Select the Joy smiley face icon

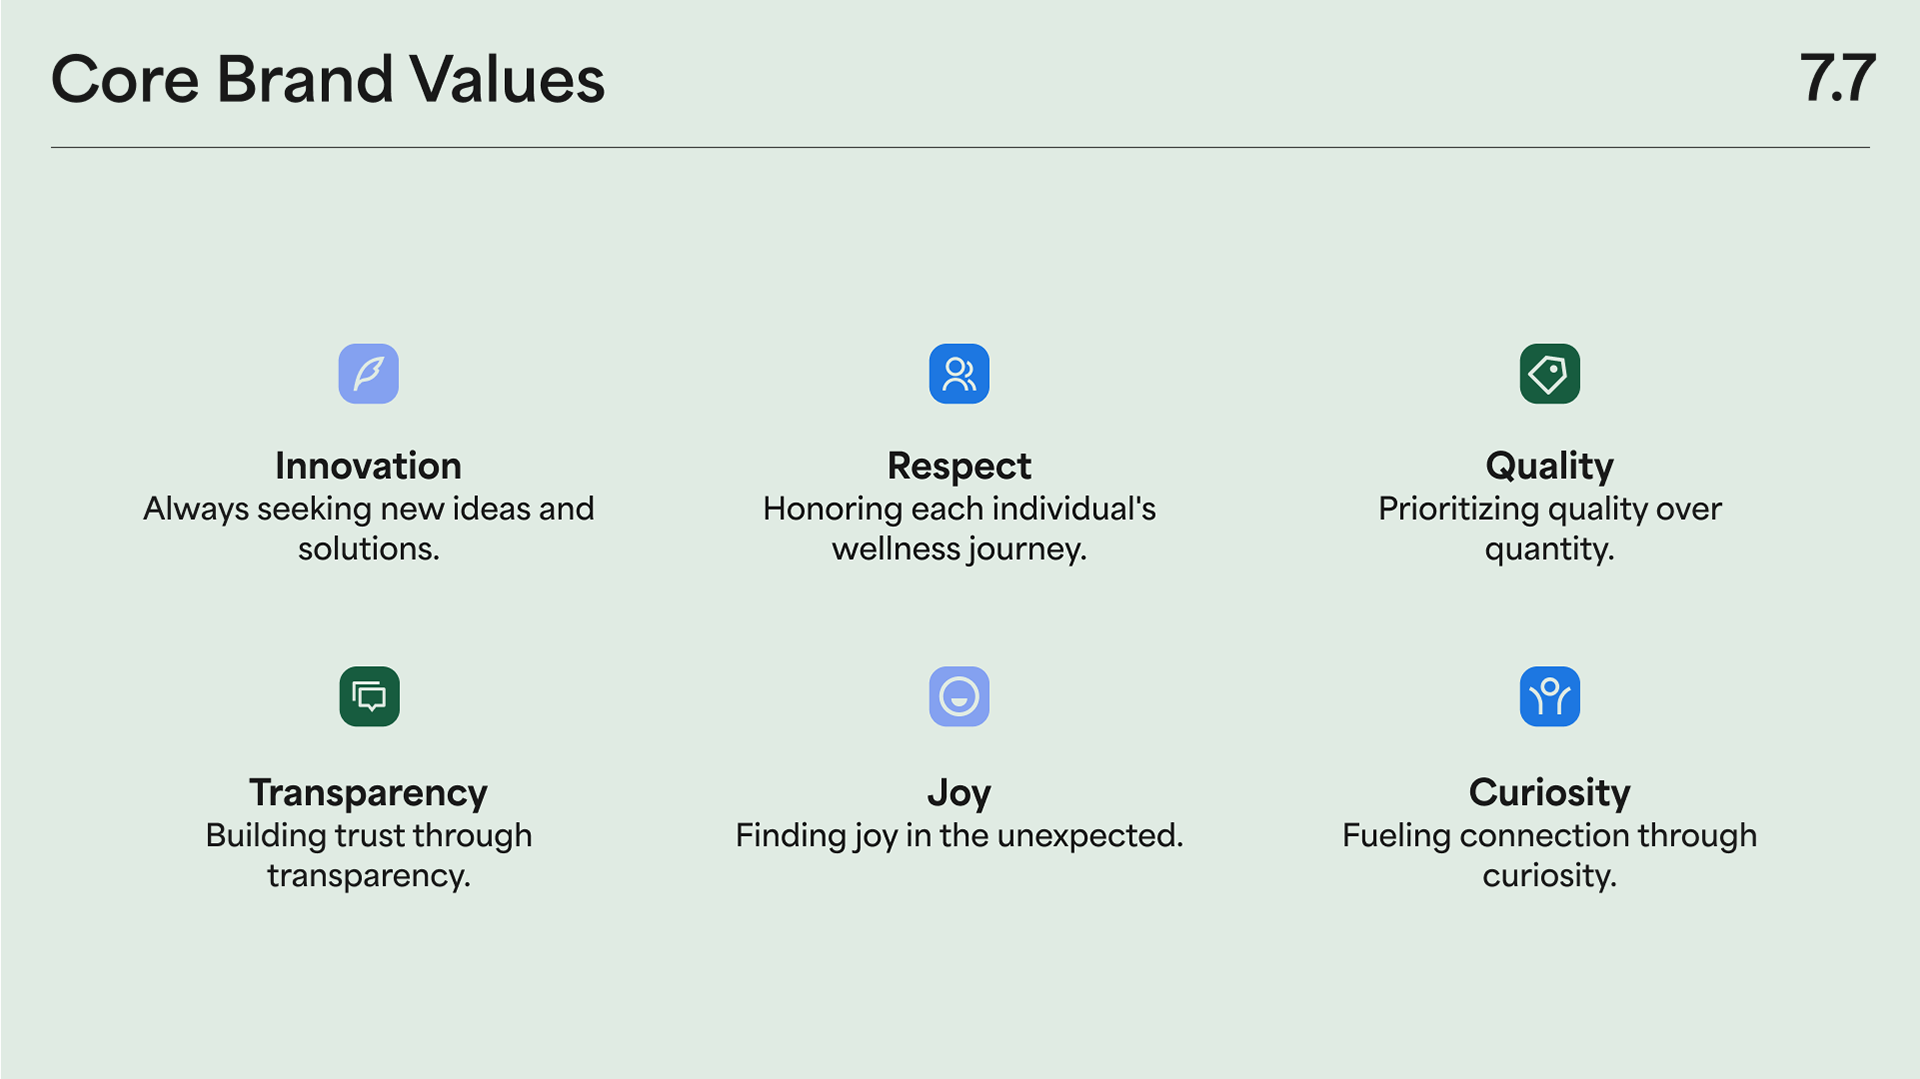point(959,696)
